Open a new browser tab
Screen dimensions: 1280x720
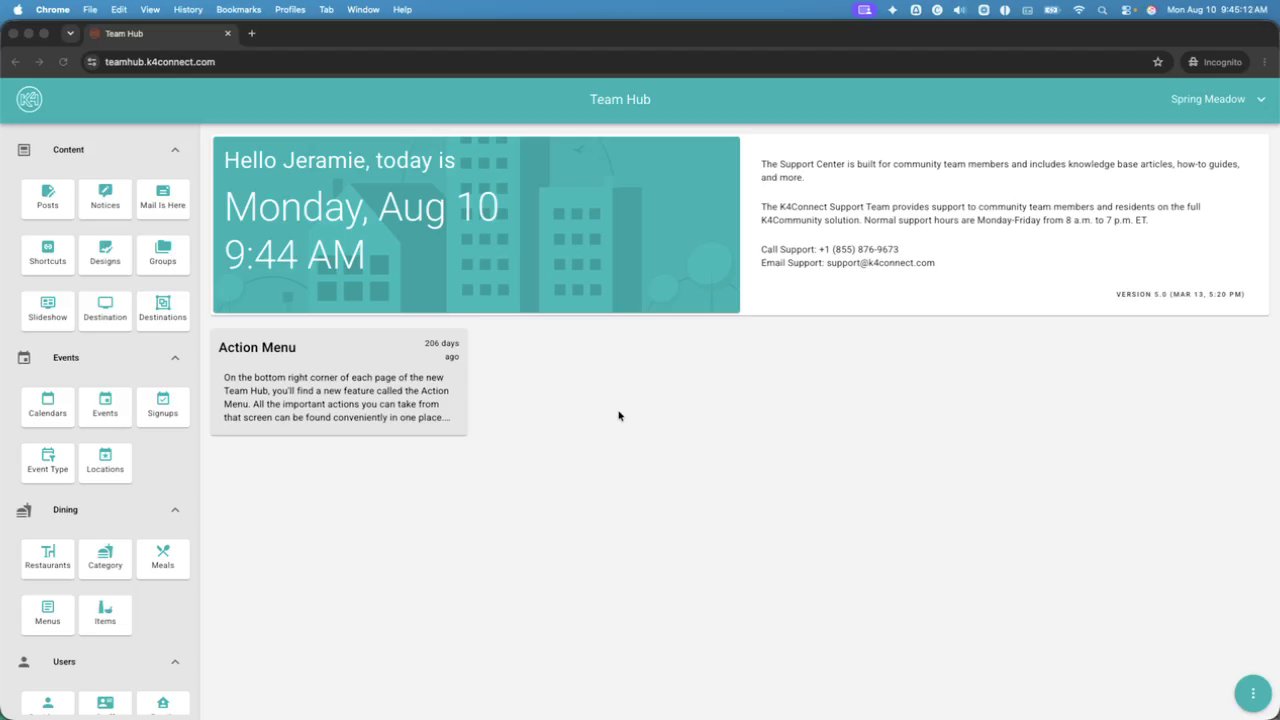coord(252,33)
